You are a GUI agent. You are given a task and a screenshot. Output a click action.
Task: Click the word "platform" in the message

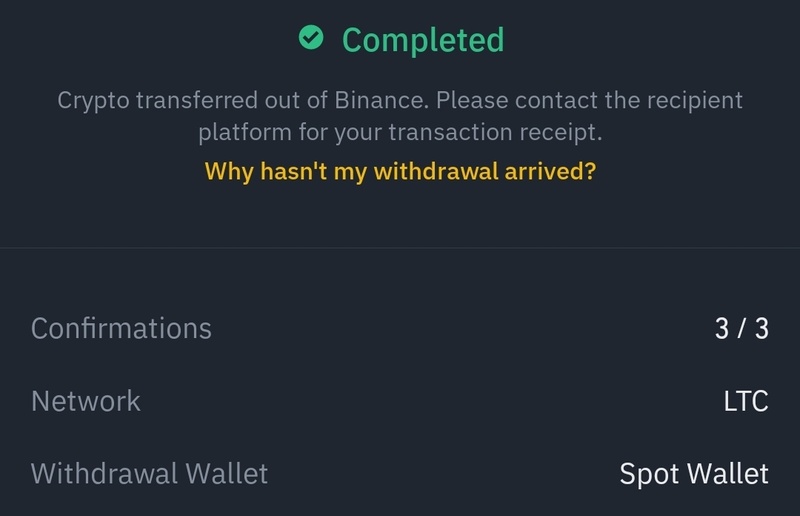(241, 131)
